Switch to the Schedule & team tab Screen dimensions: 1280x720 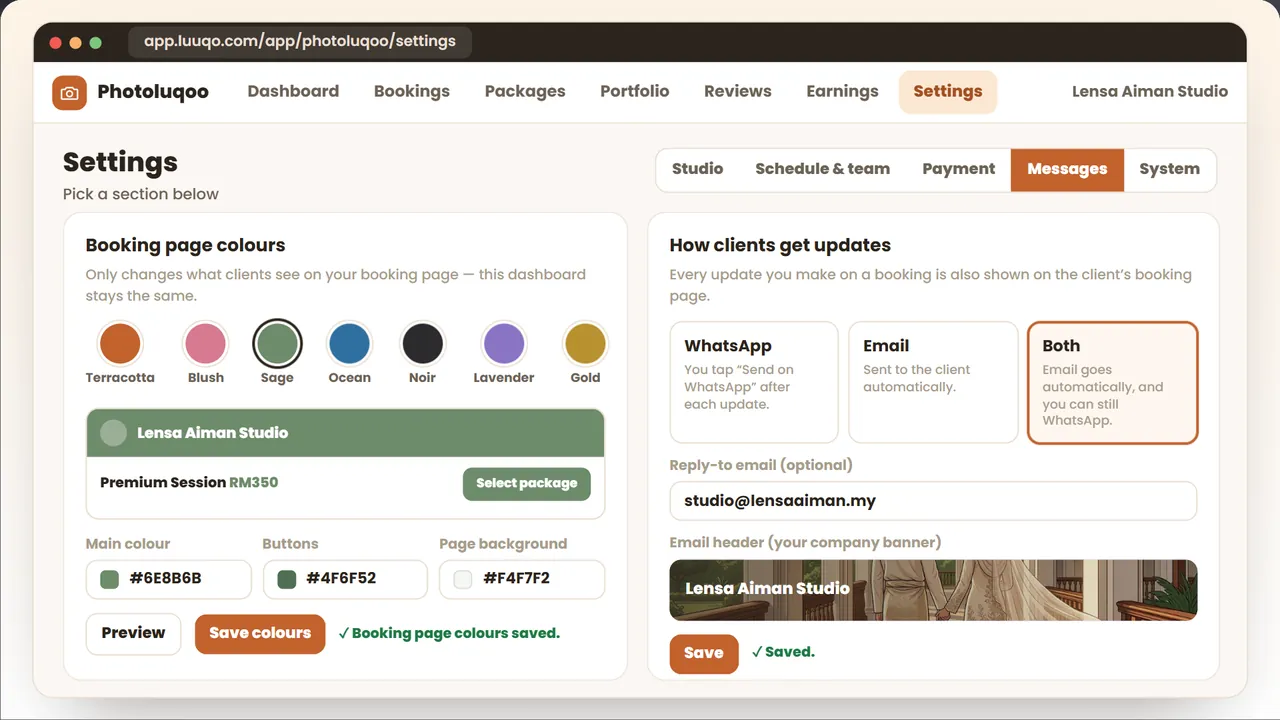[822, 169]
